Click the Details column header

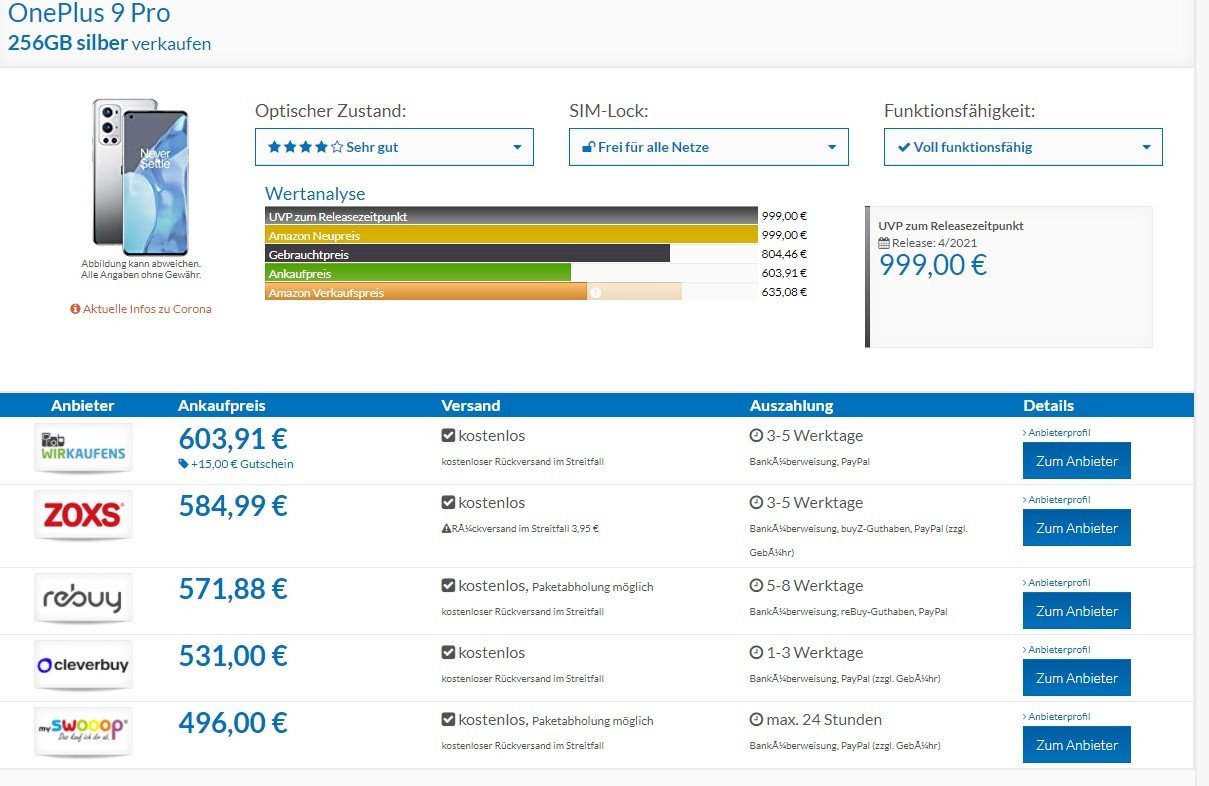[1049, 405]
